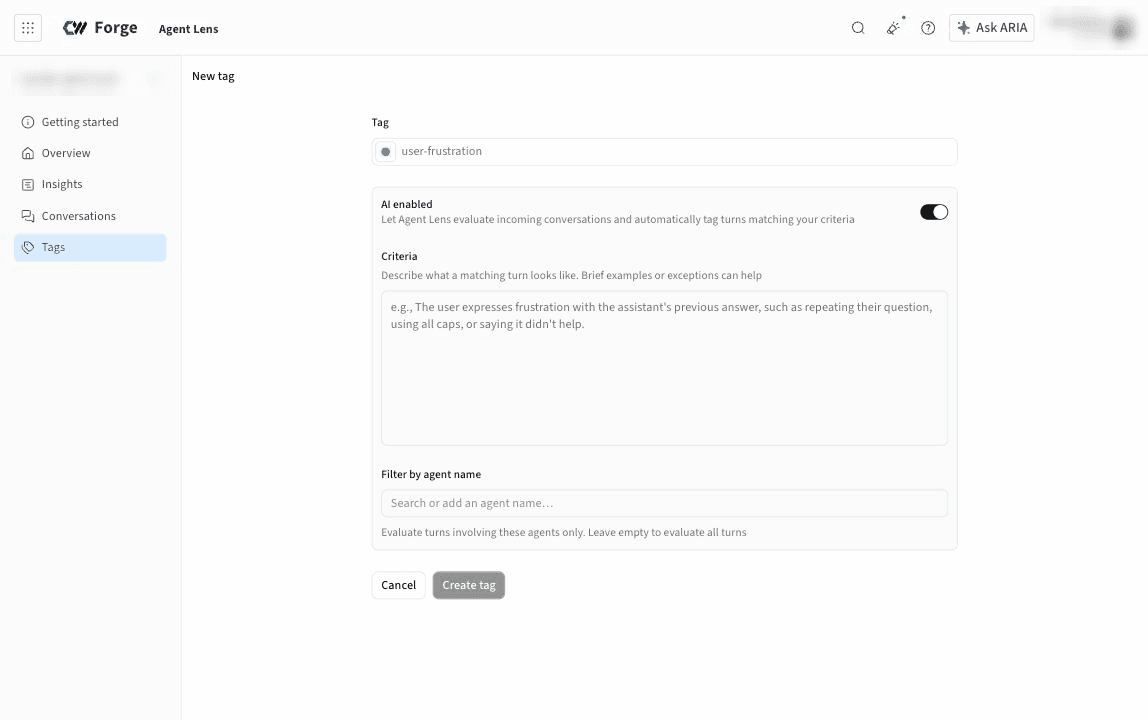Click the text 'Evaluate turns involving these agents only'

[482, 532]
